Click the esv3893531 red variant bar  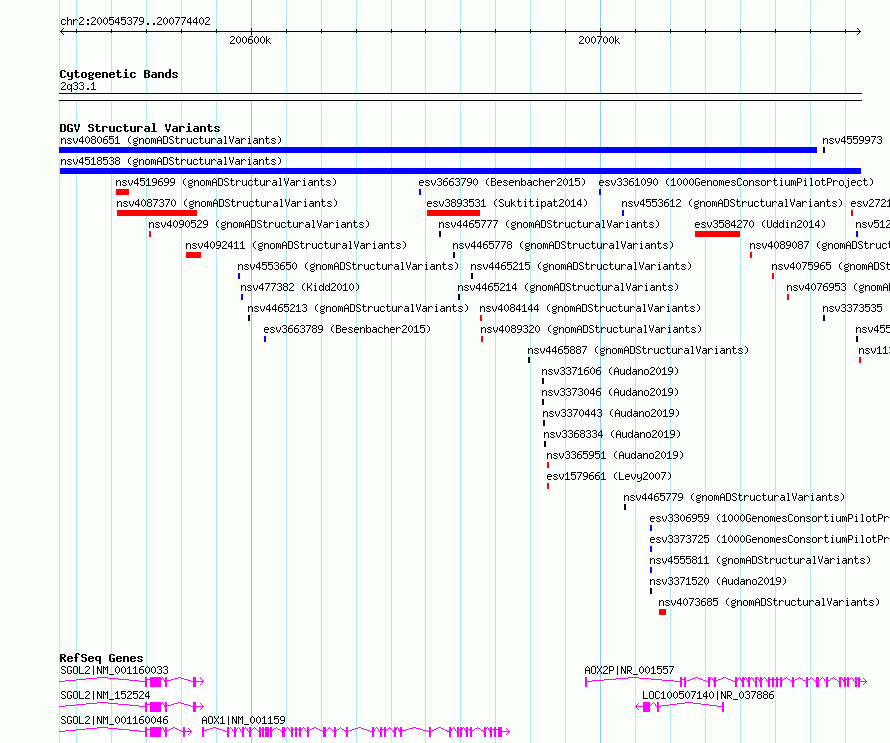(453, 213)
